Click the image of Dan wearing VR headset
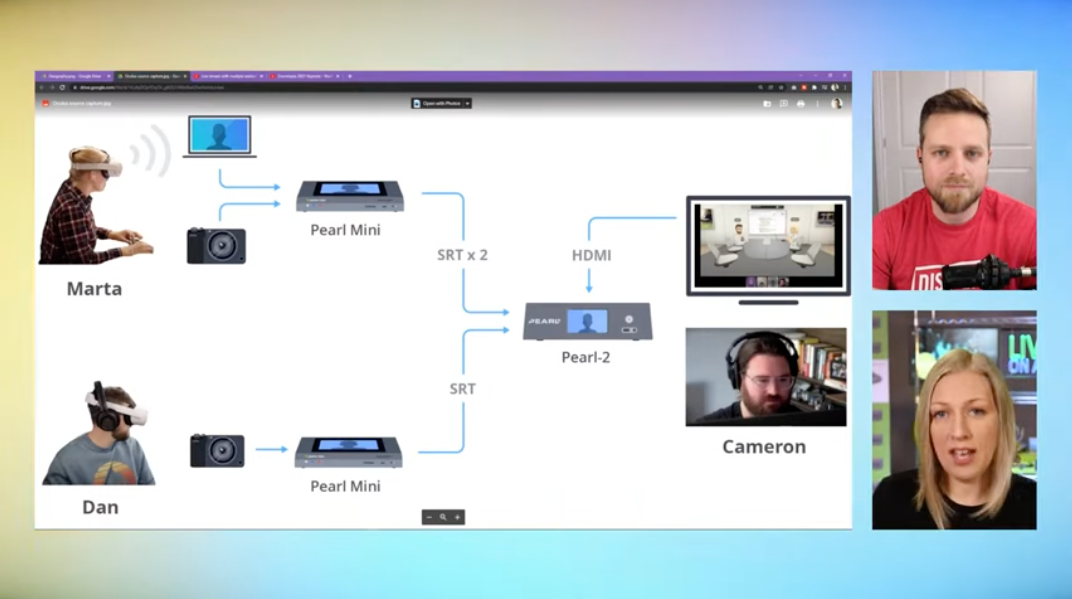The width and height of the screenshot is (1072, 599). click(x=99, y=434)
